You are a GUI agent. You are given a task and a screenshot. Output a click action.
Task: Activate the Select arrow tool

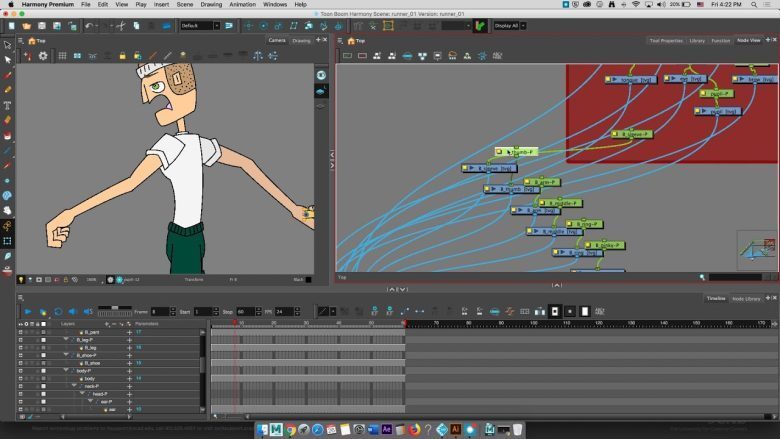point(7,45)
